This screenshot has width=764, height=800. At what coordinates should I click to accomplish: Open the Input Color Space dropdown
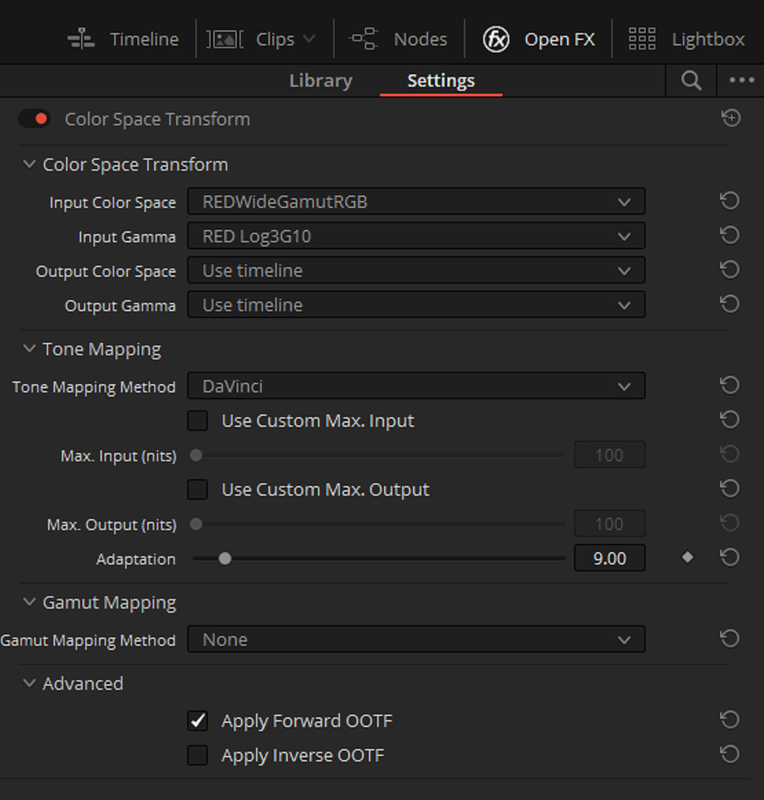tap(416, 202)
